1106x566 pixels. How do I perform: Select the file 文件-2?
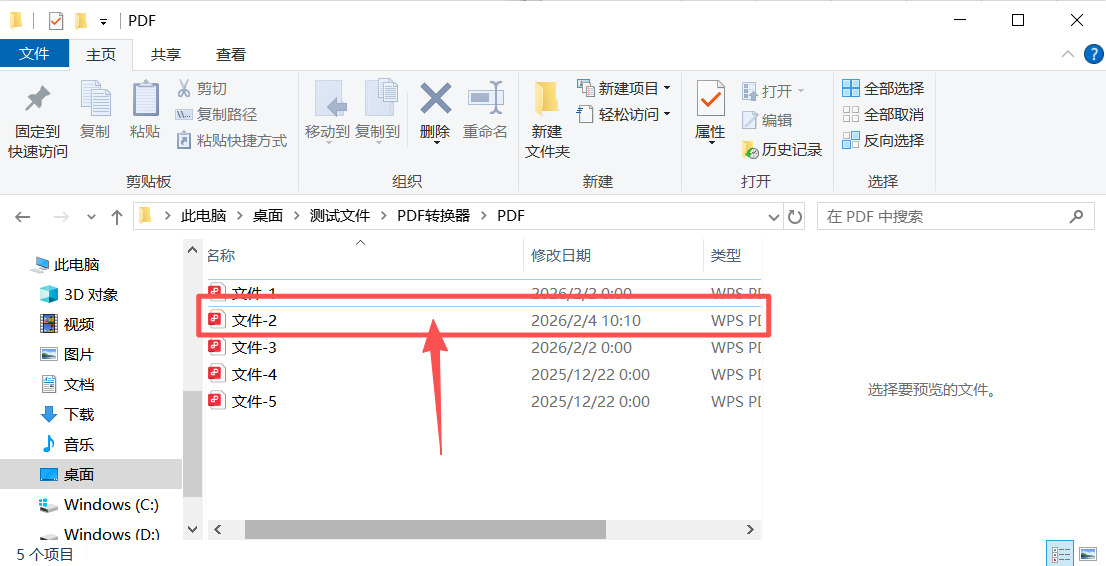pos(482,320)
